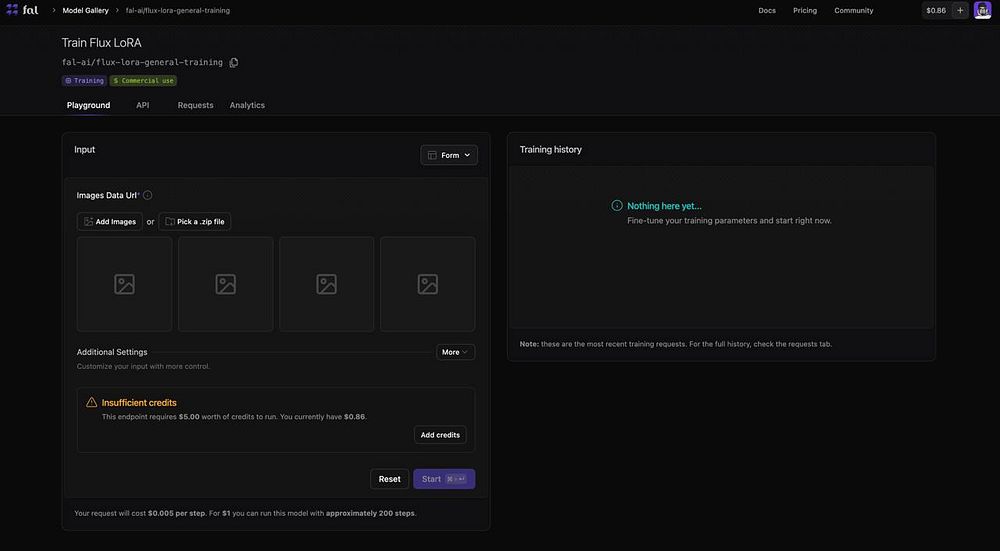Click the Nothing here yet message
Viewport: 1000px width, 551px height.
pyautogui.click(x=664, y=206)
